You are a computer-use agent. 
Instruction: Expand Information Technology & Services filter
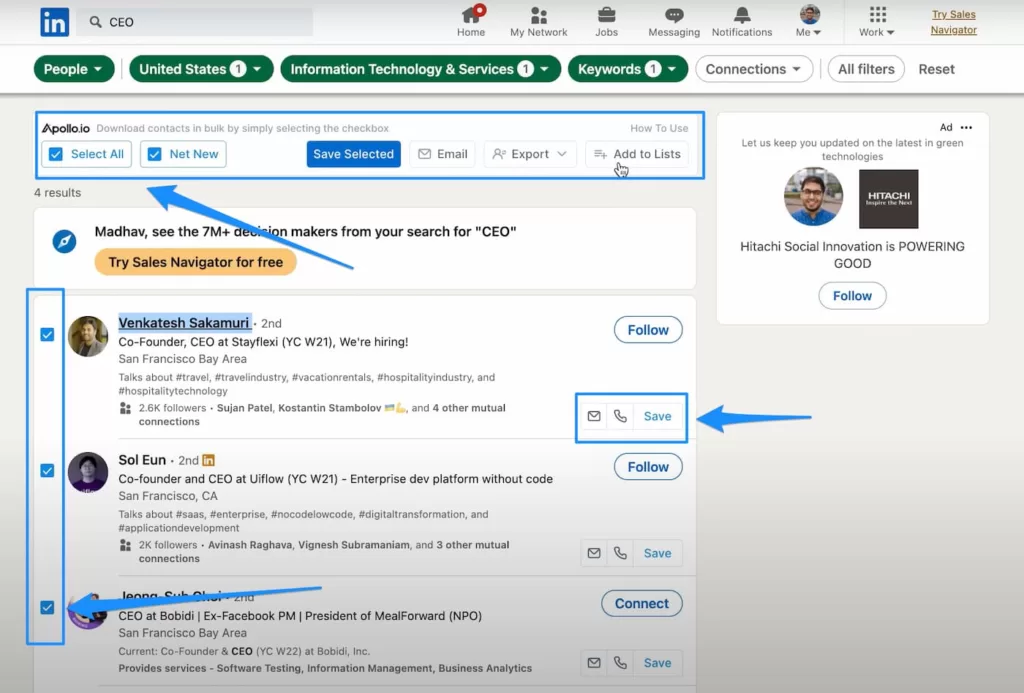click(420, 69)
